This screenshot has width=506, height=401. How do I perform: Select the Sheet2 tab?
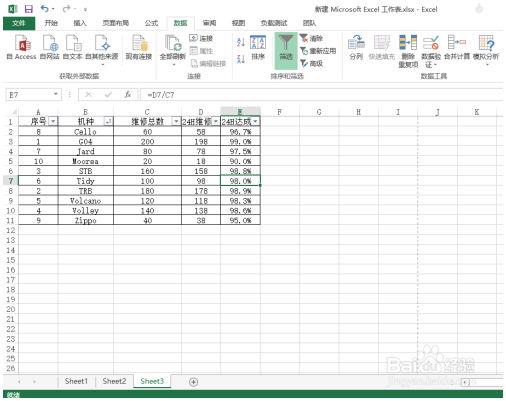pos(114,381)
